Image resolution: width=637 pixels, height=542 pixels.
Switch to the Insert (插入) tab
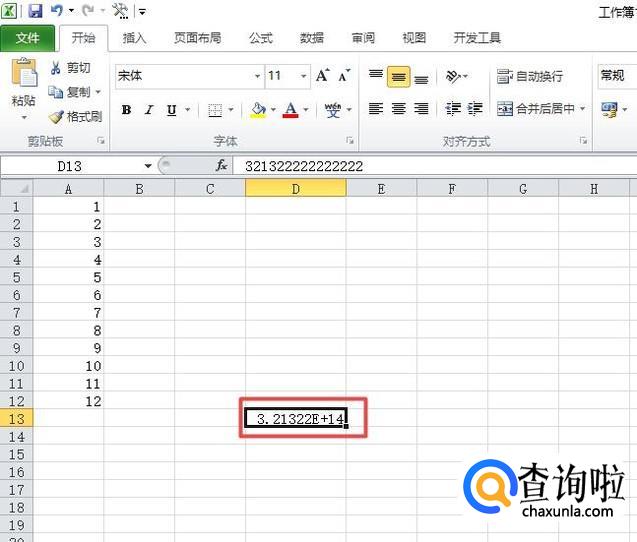pos(134,38)
